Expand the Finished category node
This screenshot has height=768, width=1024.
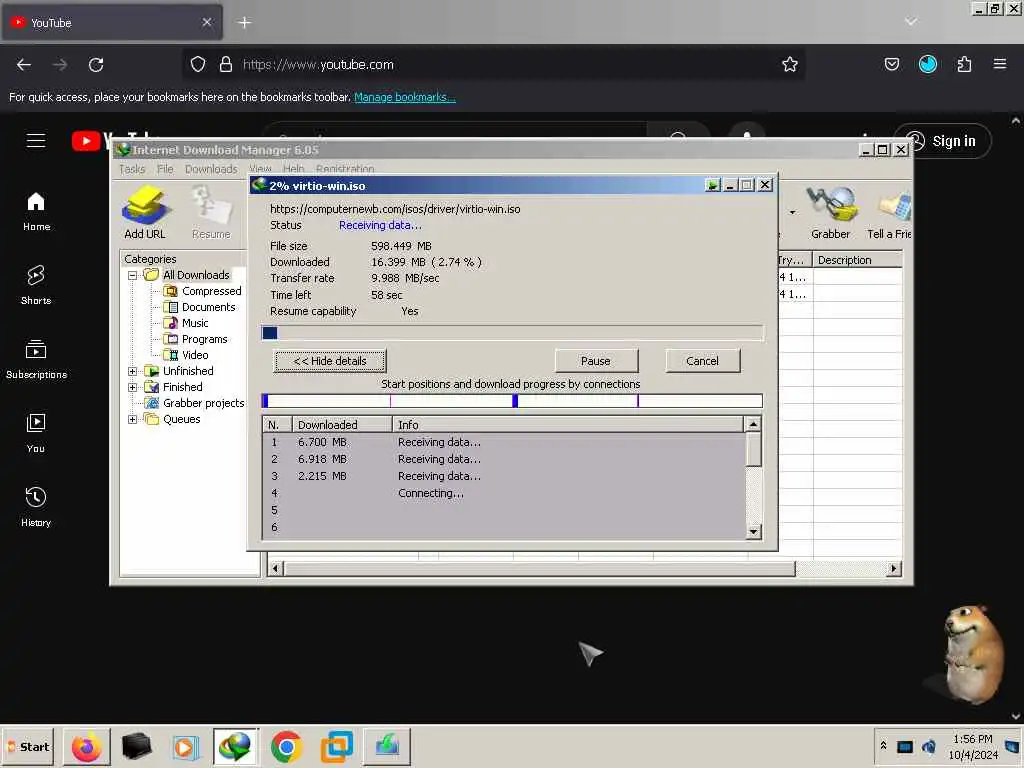coord(132,387)
